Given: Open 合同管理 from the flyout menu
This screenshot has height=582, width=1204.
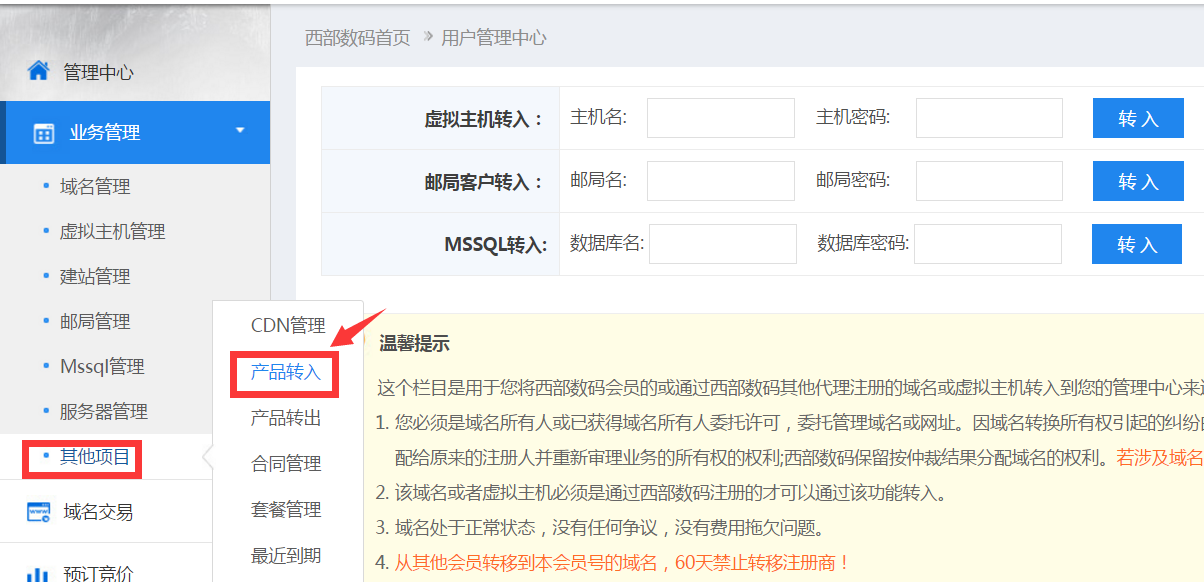Looking at the screenshot, I should [x=286, y=464].
